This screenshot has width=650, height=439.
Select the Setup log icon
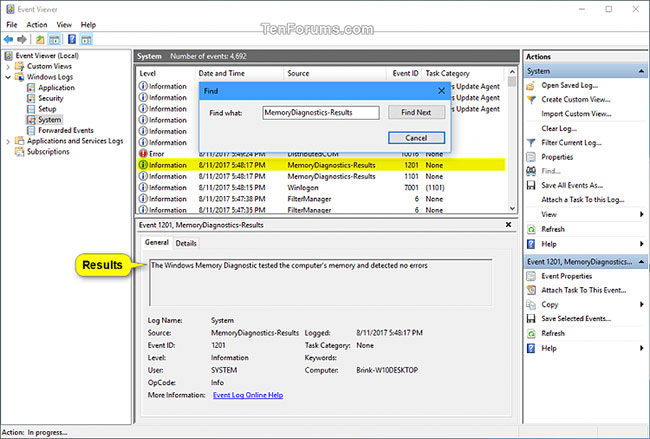(x=31, y=109)
